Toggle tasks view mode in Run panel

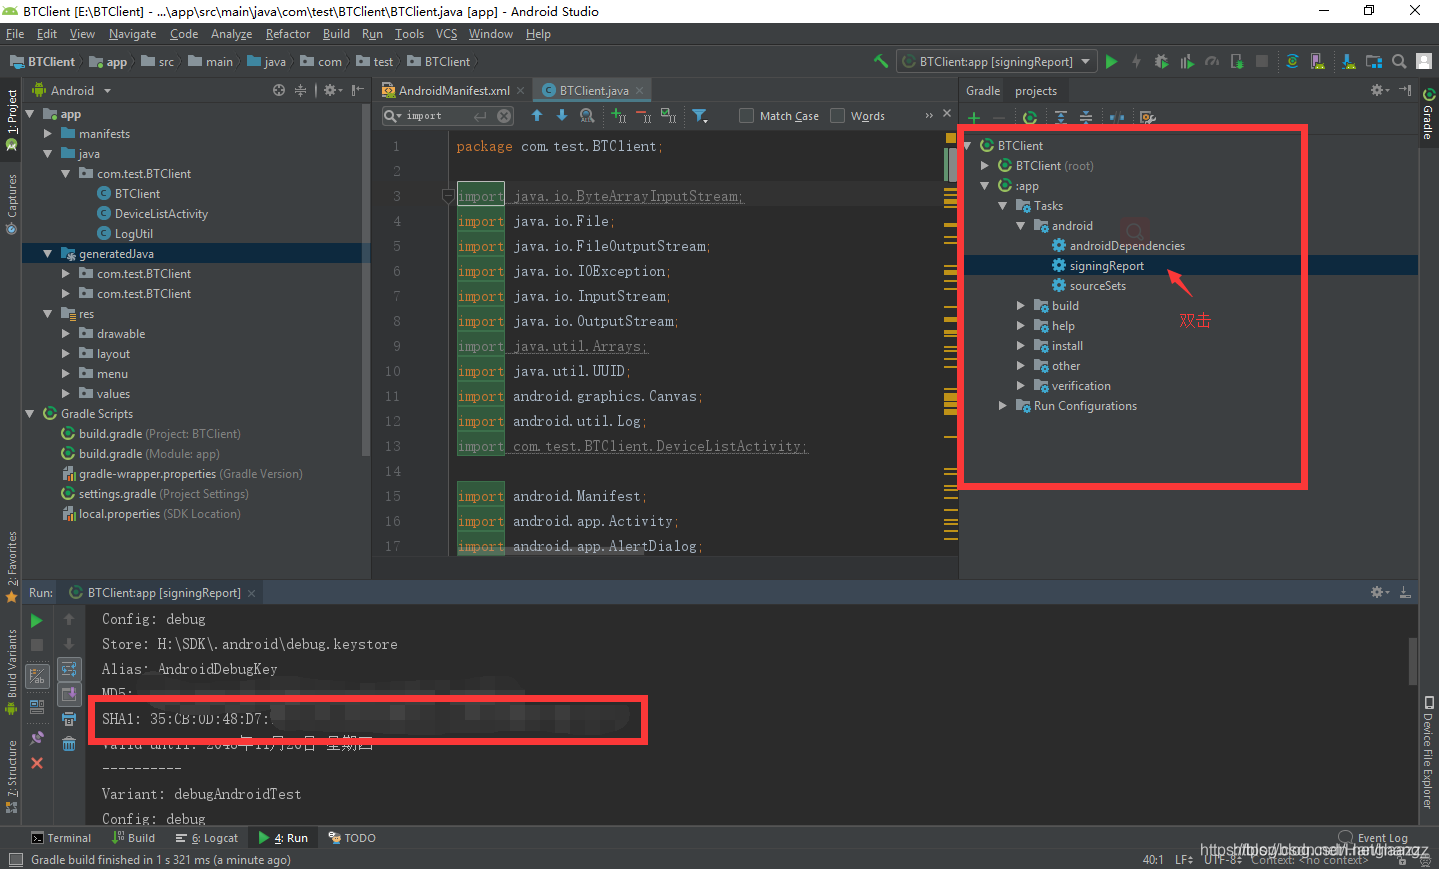point(37,677)
